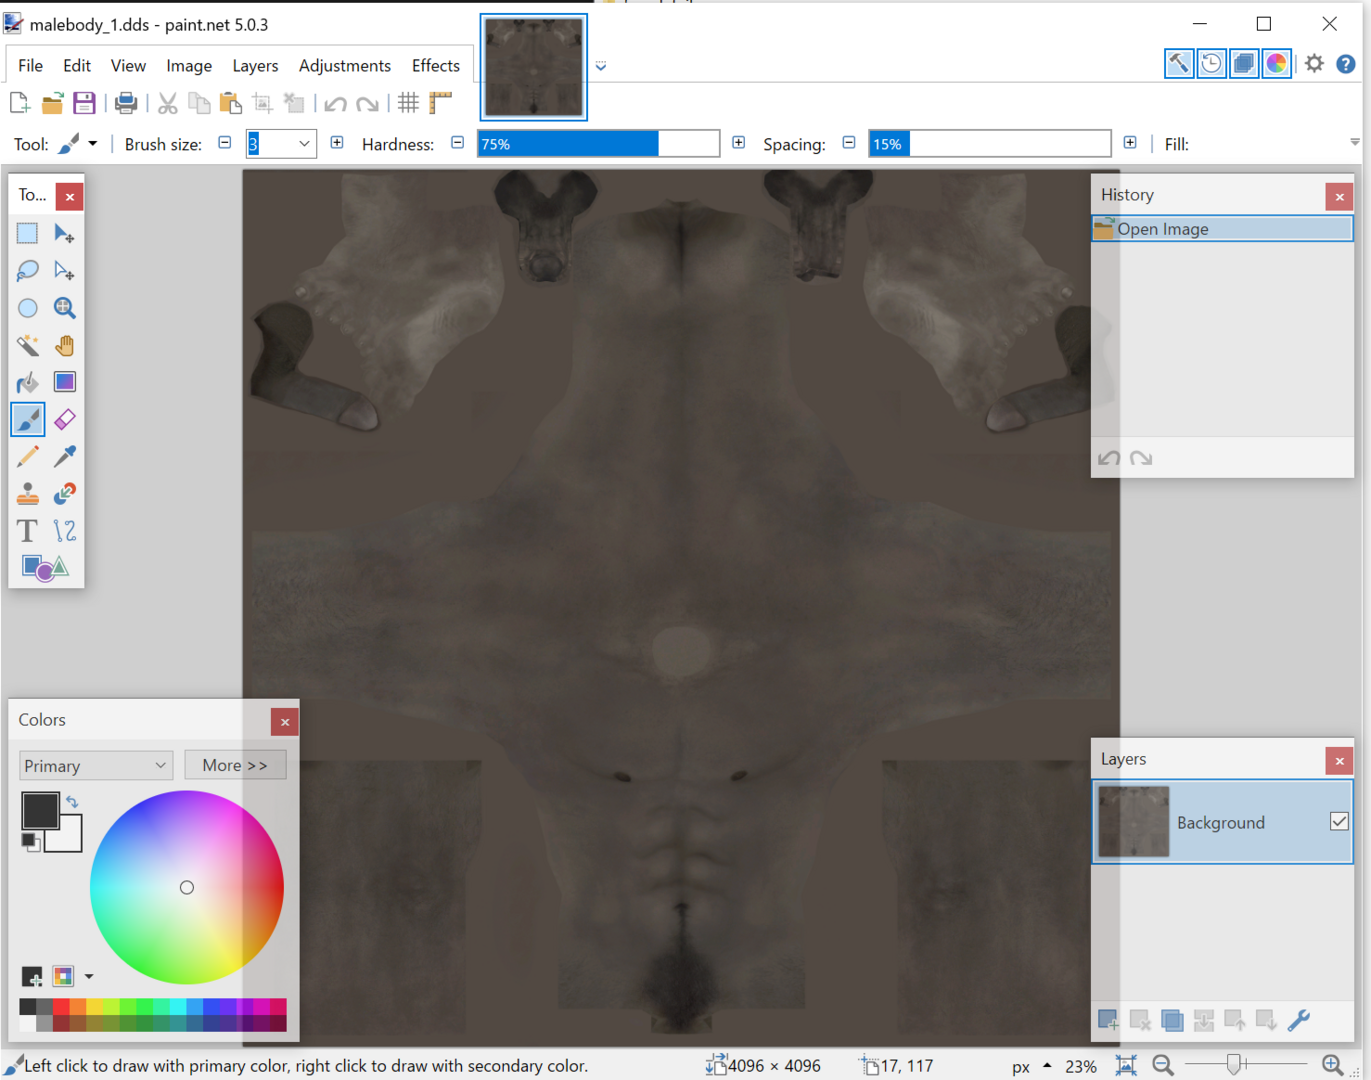The image size is (1371, 1080).
Task: Open the Edit menu
Action: (77, 65)
